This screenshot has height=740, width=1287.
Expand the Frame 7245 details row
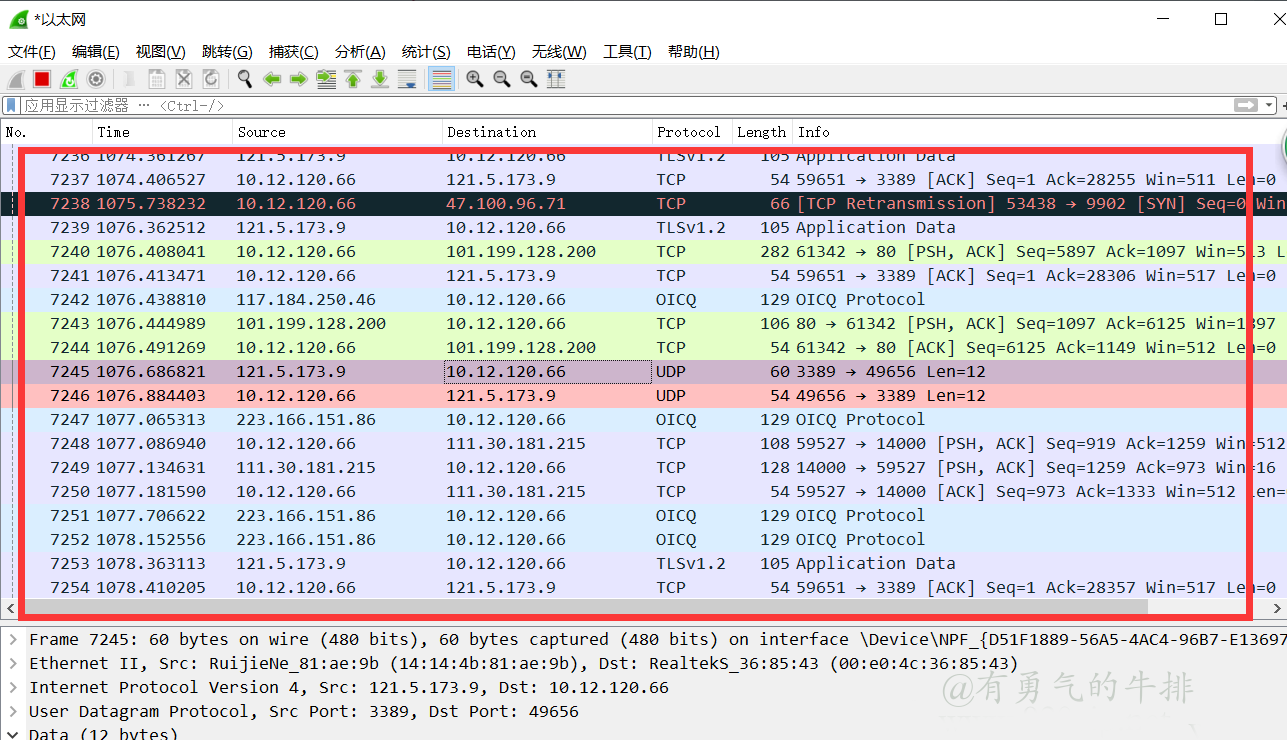click(13, 640)
